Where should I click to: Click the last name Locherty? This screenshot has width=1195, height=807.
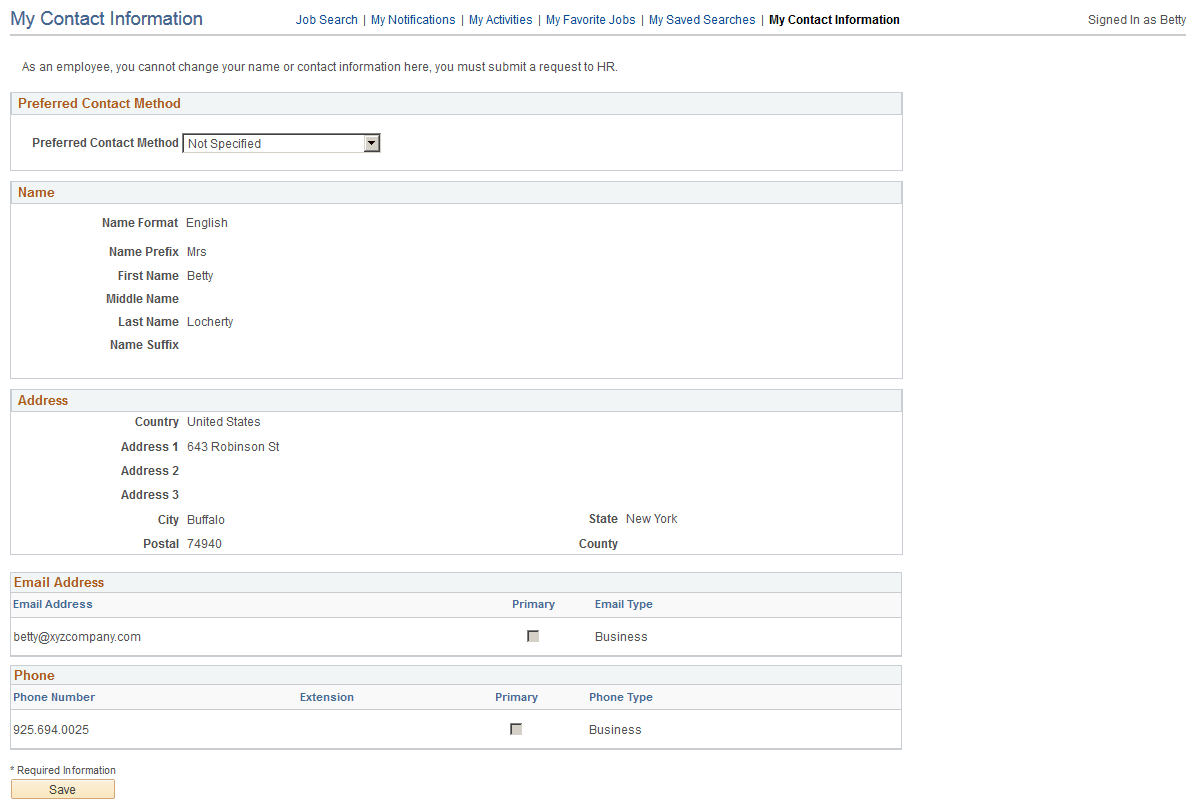tap(210, 322)
